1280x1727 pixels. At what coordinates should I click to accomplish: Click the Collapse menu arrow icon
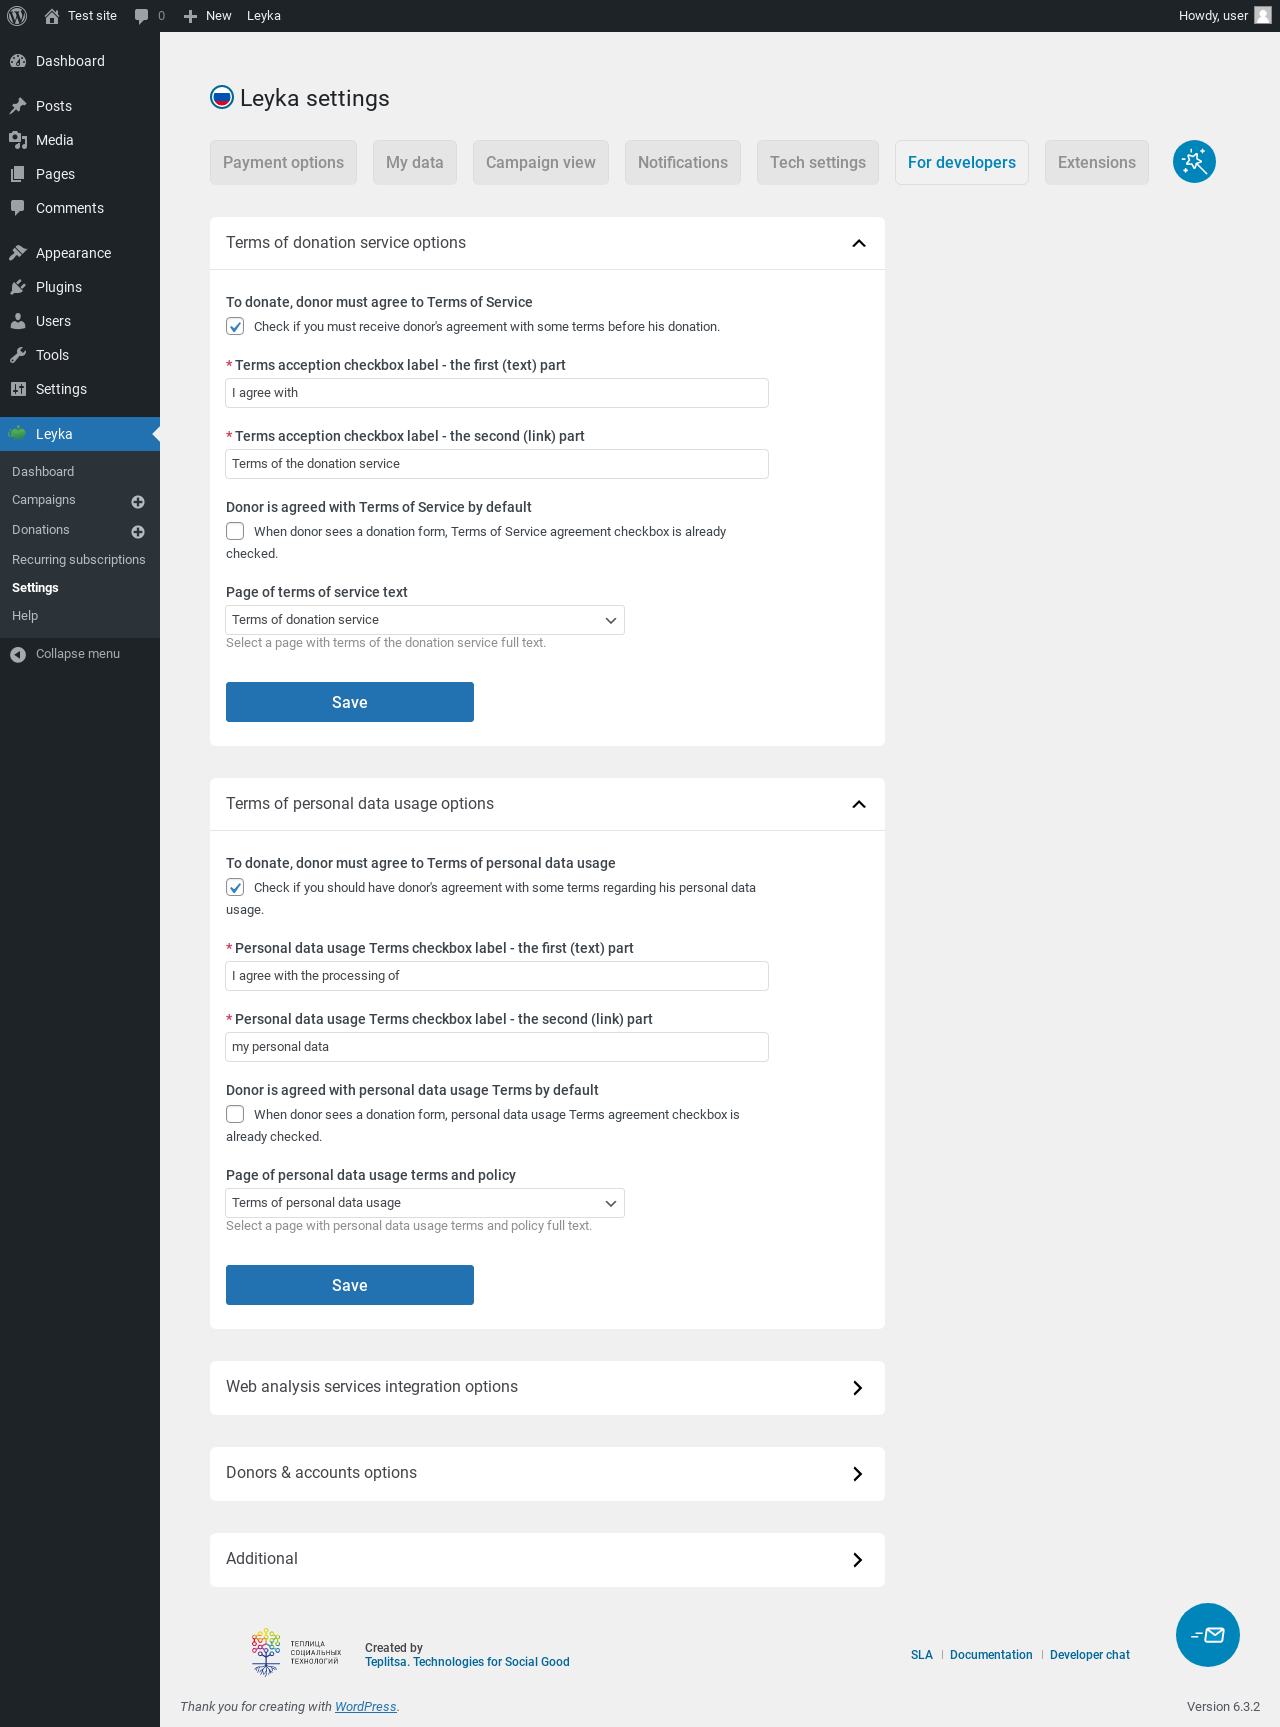tap(18, 654)
